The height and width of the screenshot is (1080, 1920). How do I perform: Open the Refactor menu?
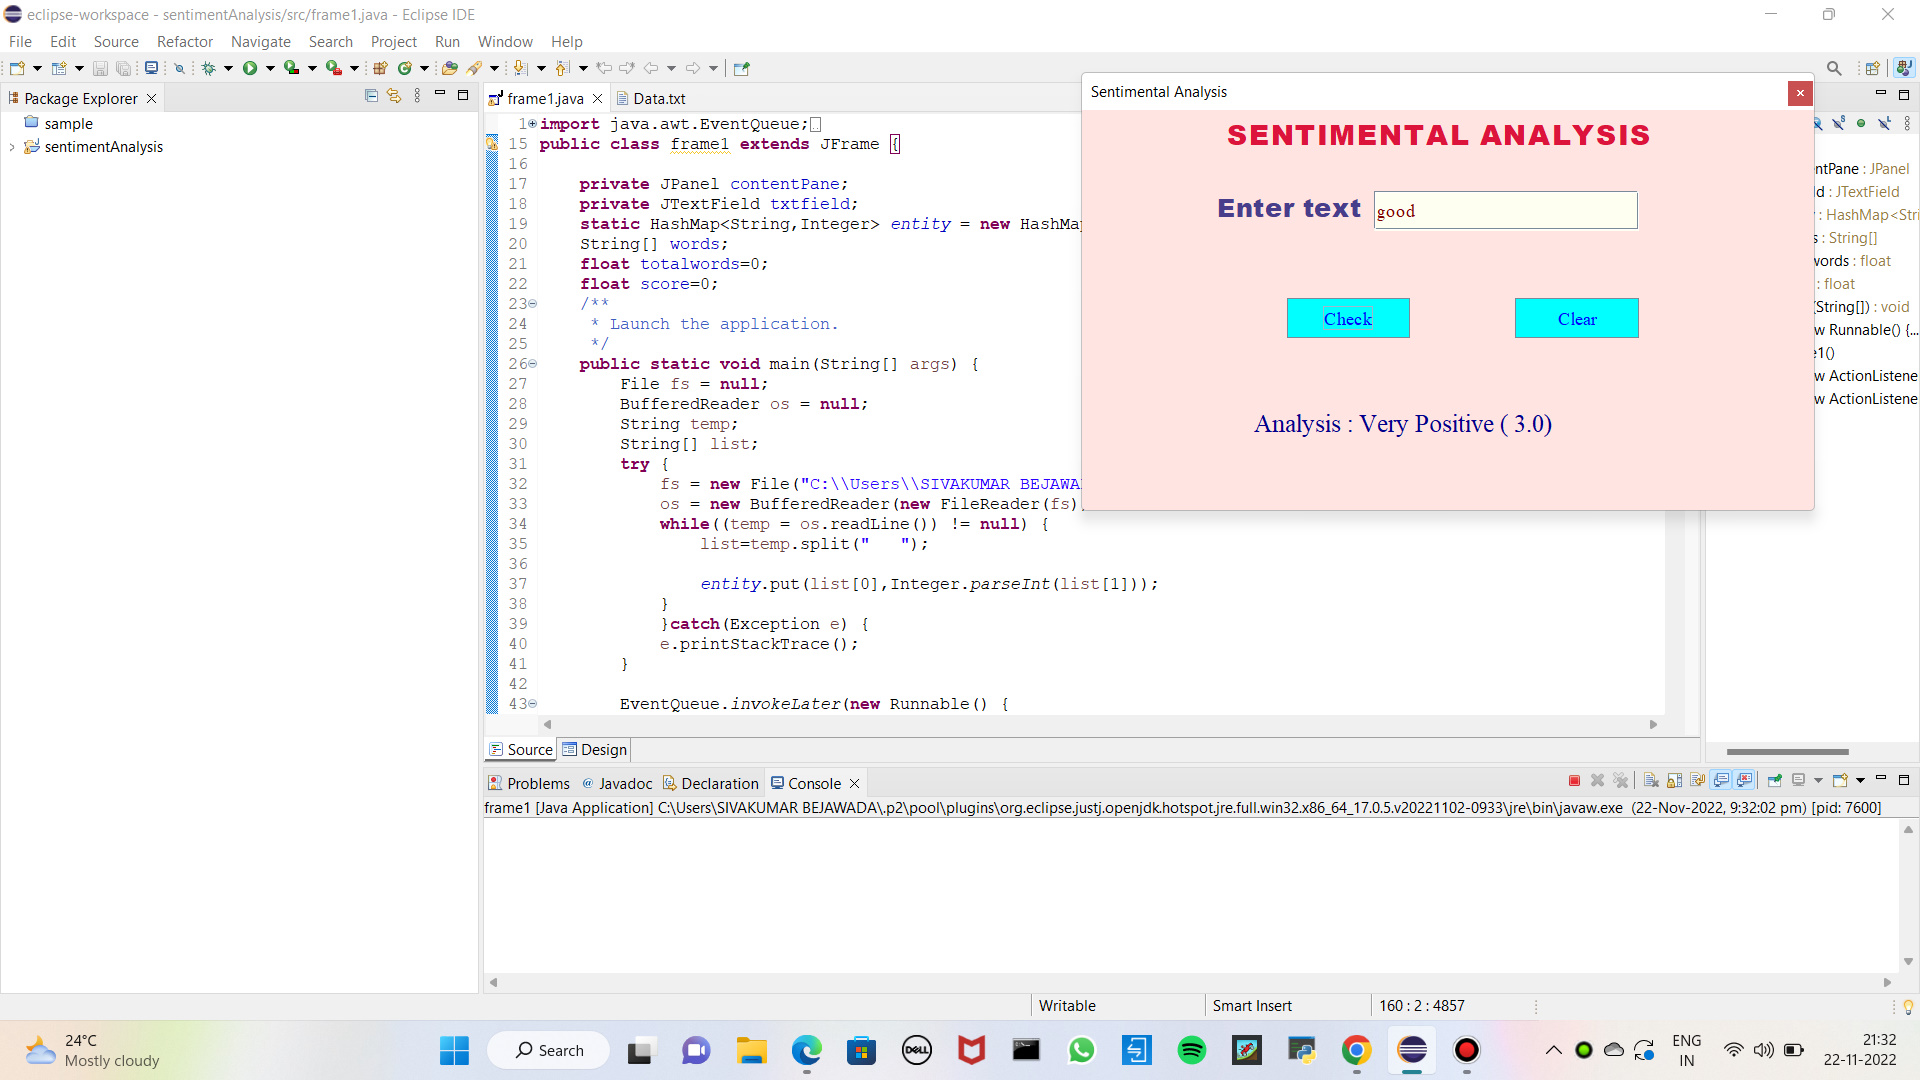[x=184, y=41]
